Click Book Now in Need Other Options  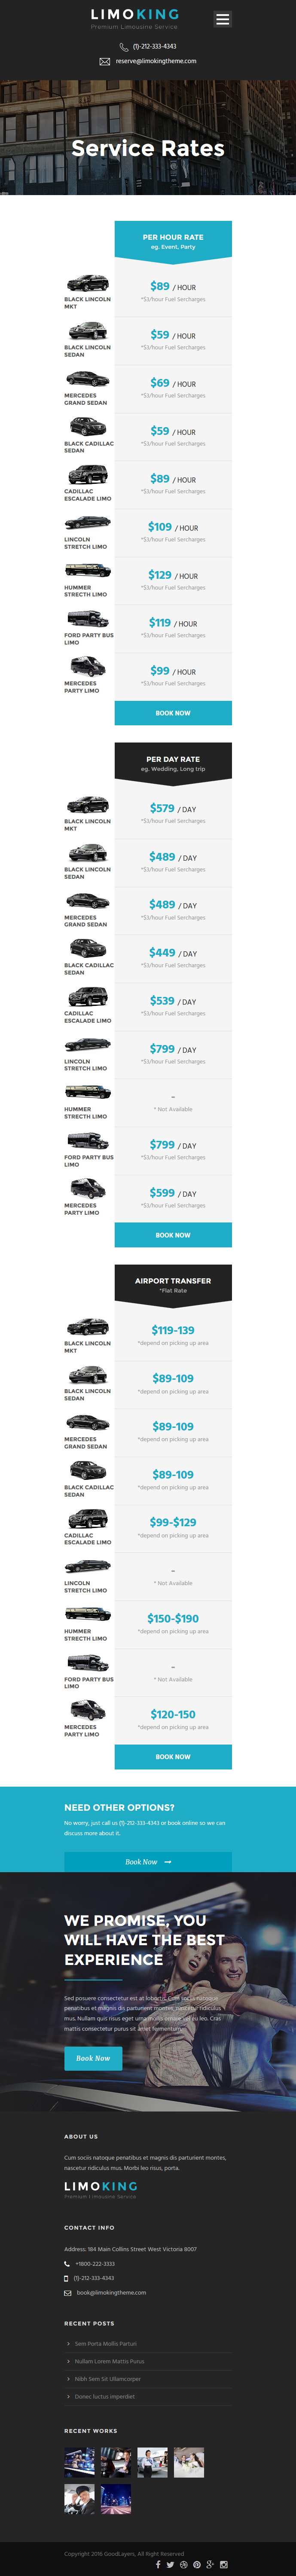click(x=148, y=1862)
